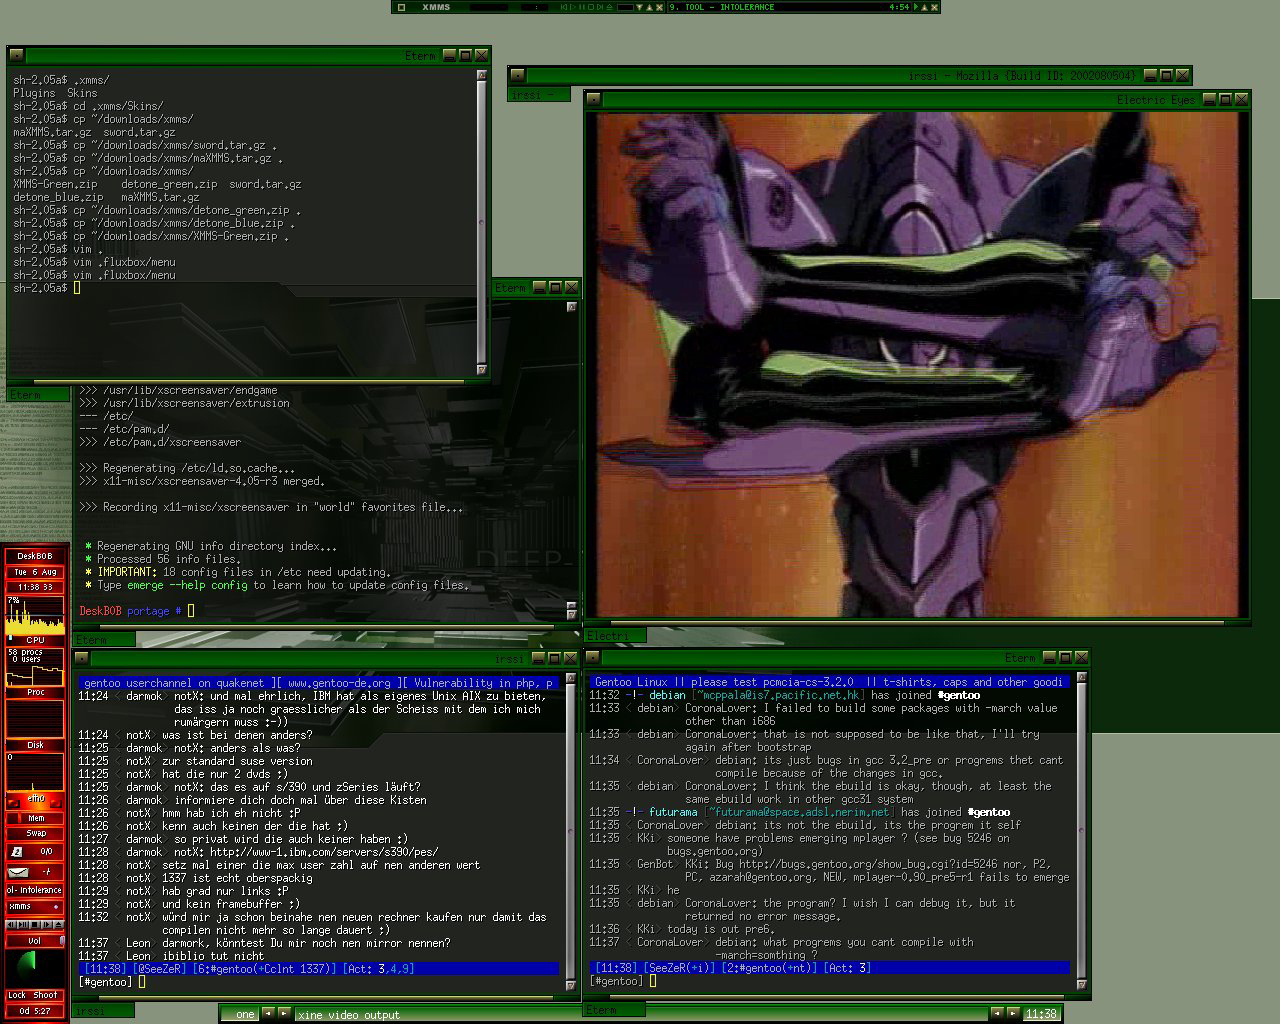This screenshot has width=1280, height=1024.
Task: Expand the Mem meter in GKrellM
Action: [x=35, y=818]
